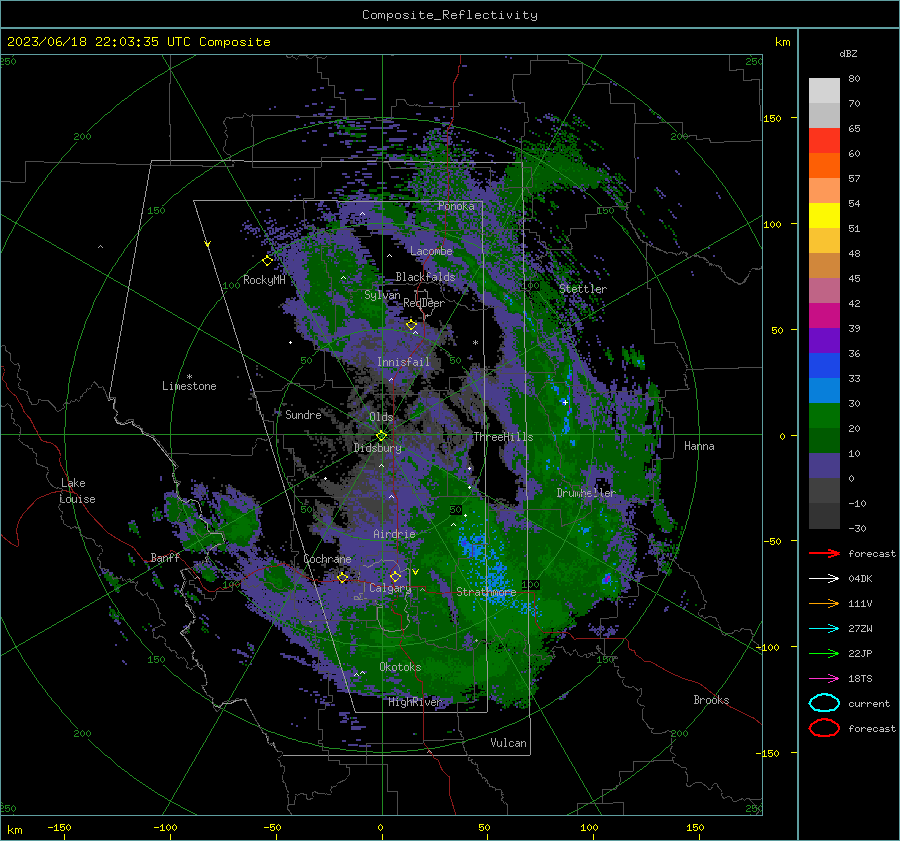
Task: Select the Drumheller label on the map
Action: [x=585, y=493]
